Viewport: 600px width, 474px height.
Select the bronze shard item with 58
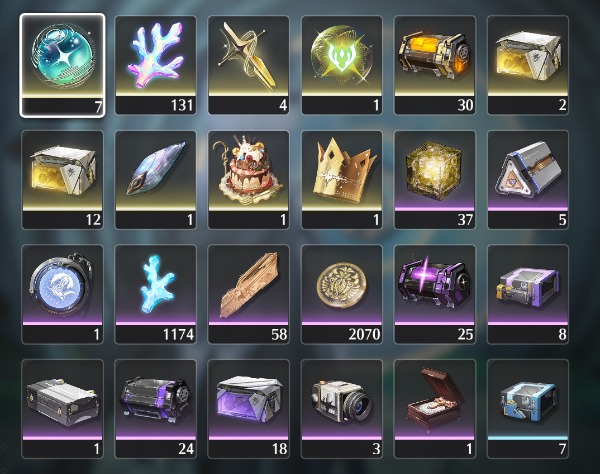[x=248, y=294]
